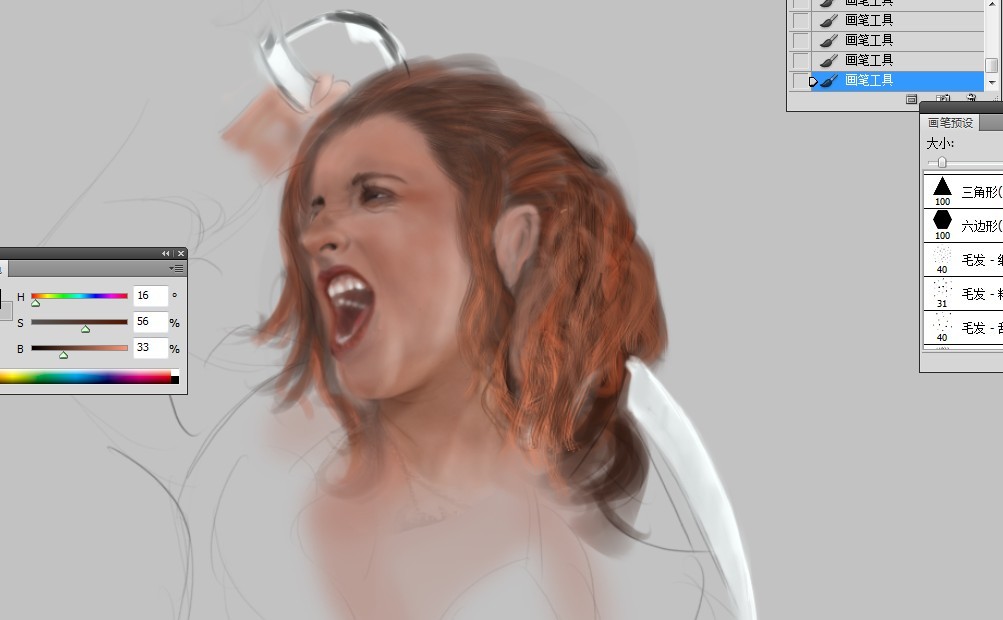Click the saturation (S) slider handle
Image resolution: width=1003 pixels, height=620 pixels.
[x=86, y=329]
